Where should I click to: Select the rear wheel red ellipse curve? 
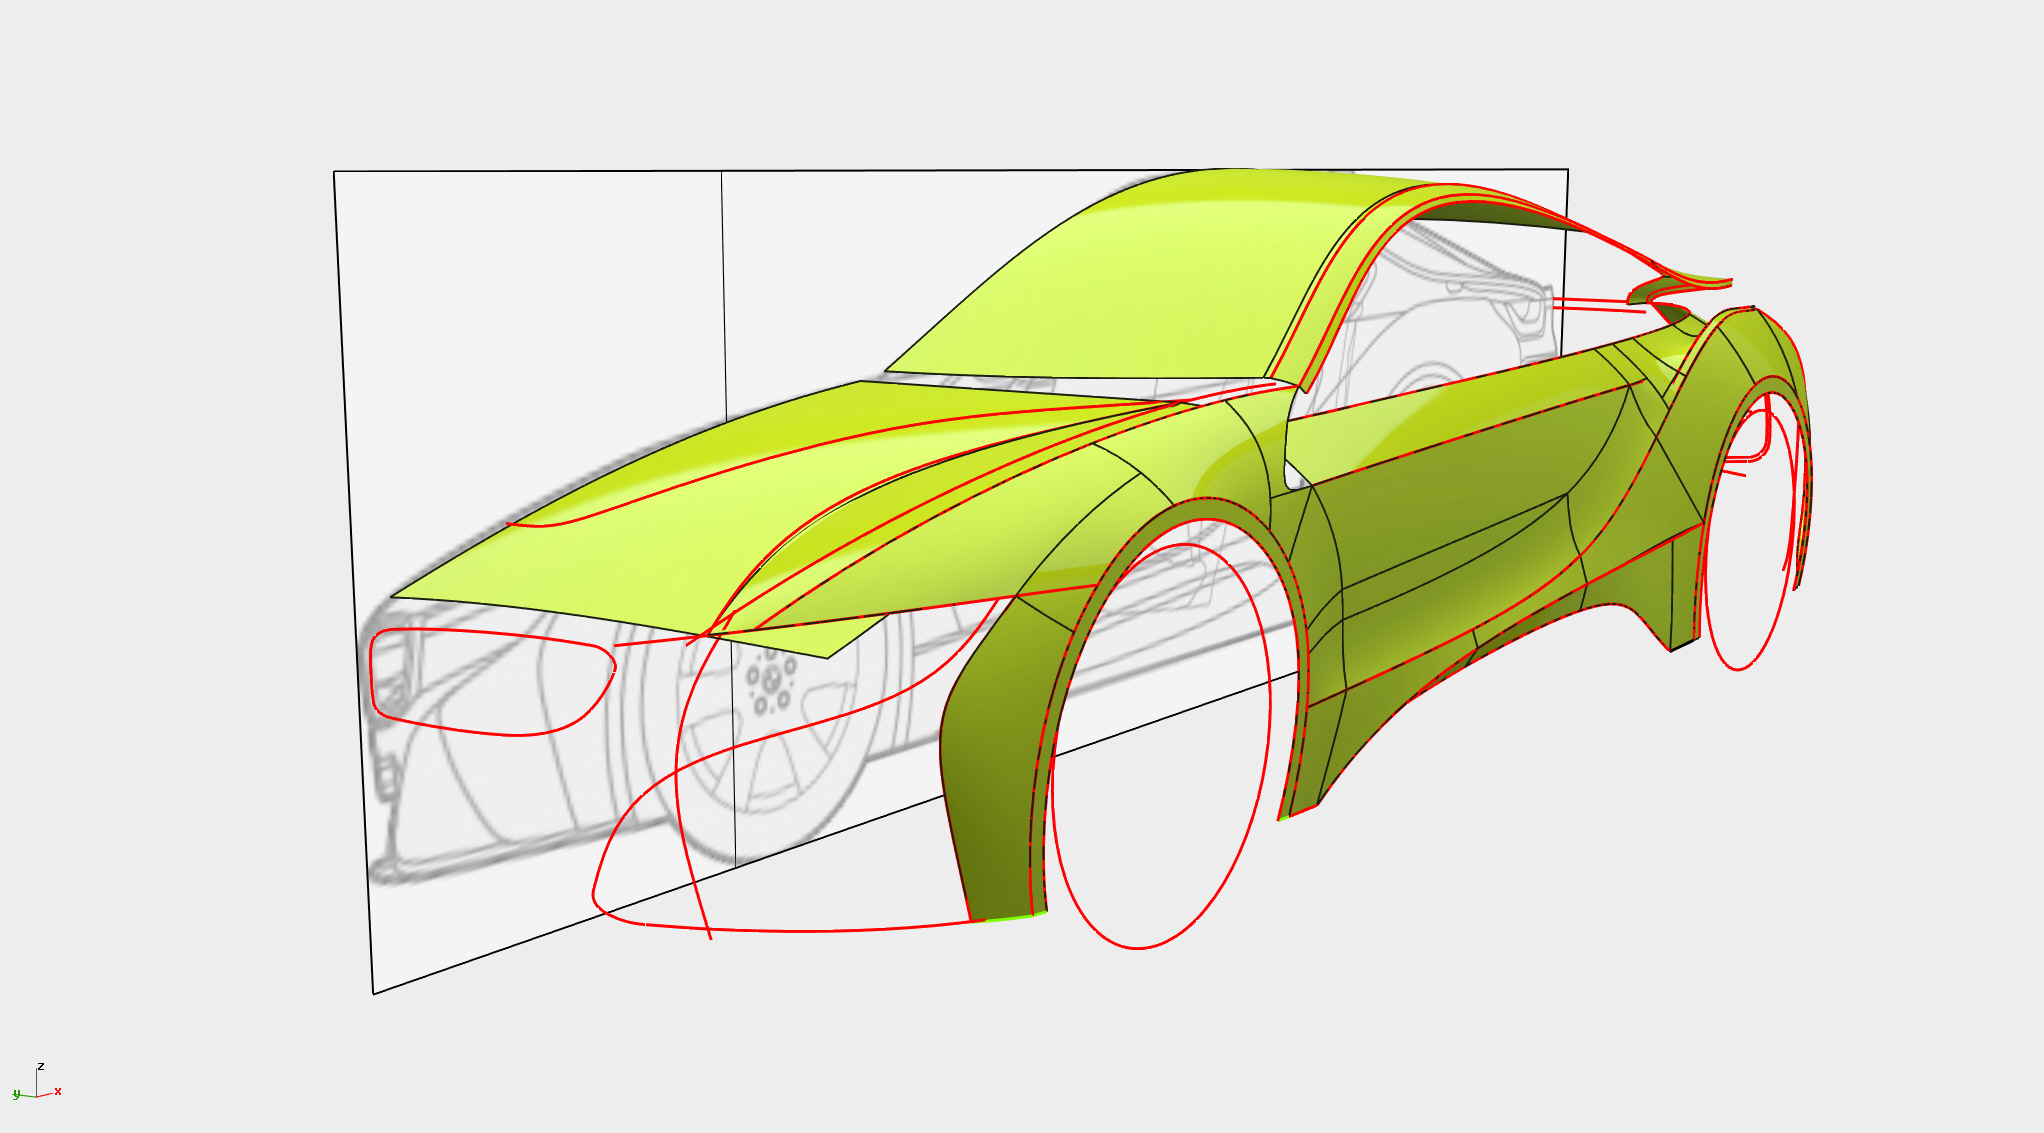click(x=1738, y=668)
